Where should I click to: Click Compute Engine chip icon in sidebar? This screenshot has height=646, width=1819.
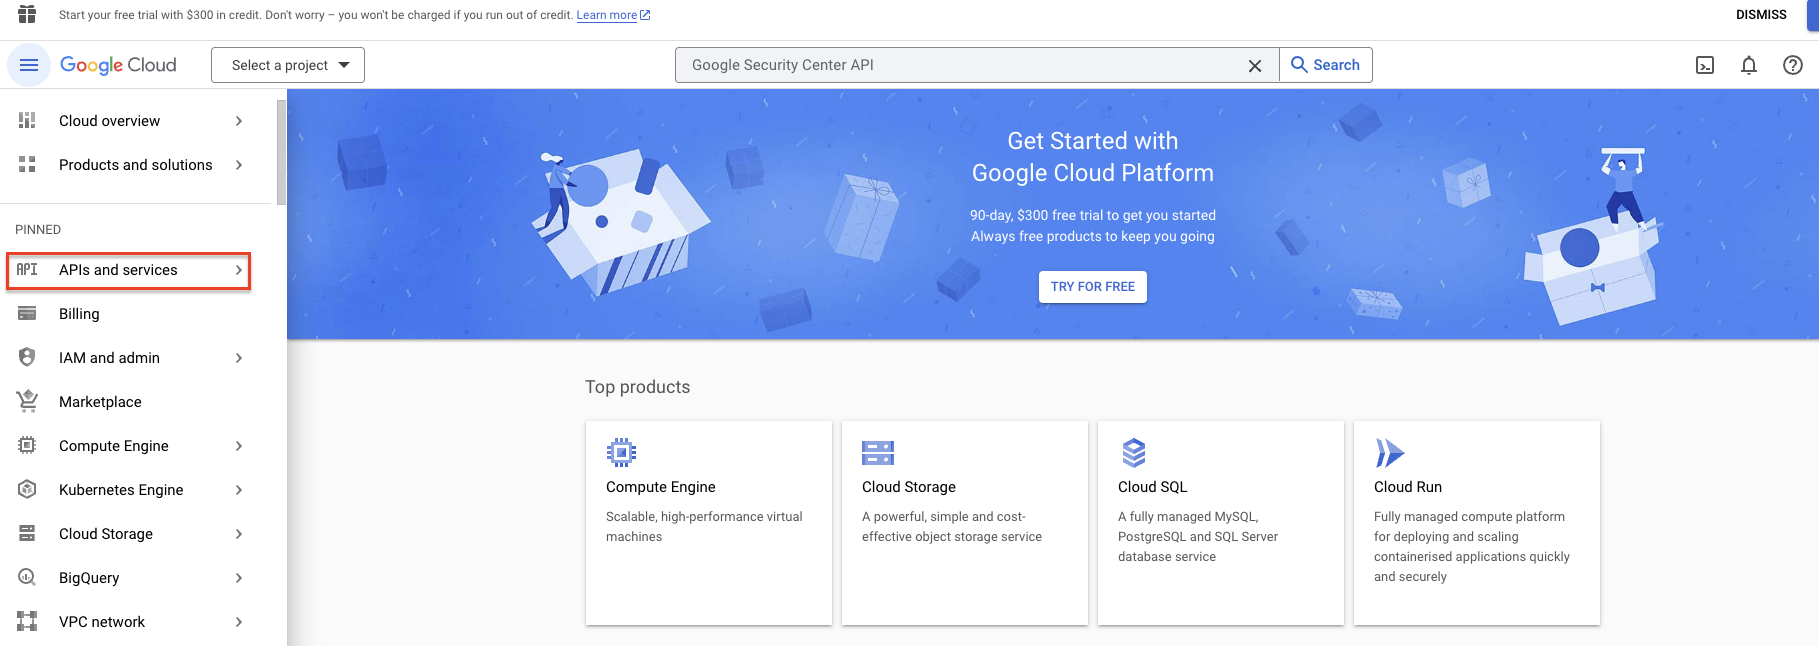click(x=27, y=446)
